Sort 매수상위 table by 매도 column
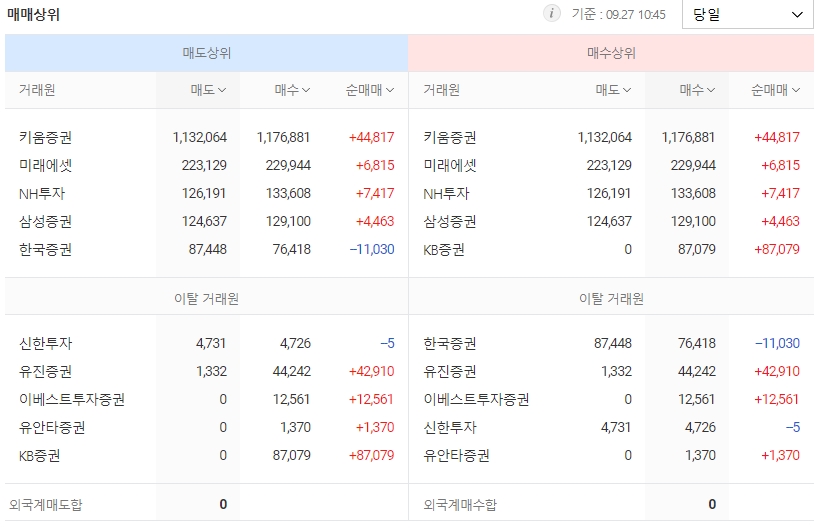 614,90
